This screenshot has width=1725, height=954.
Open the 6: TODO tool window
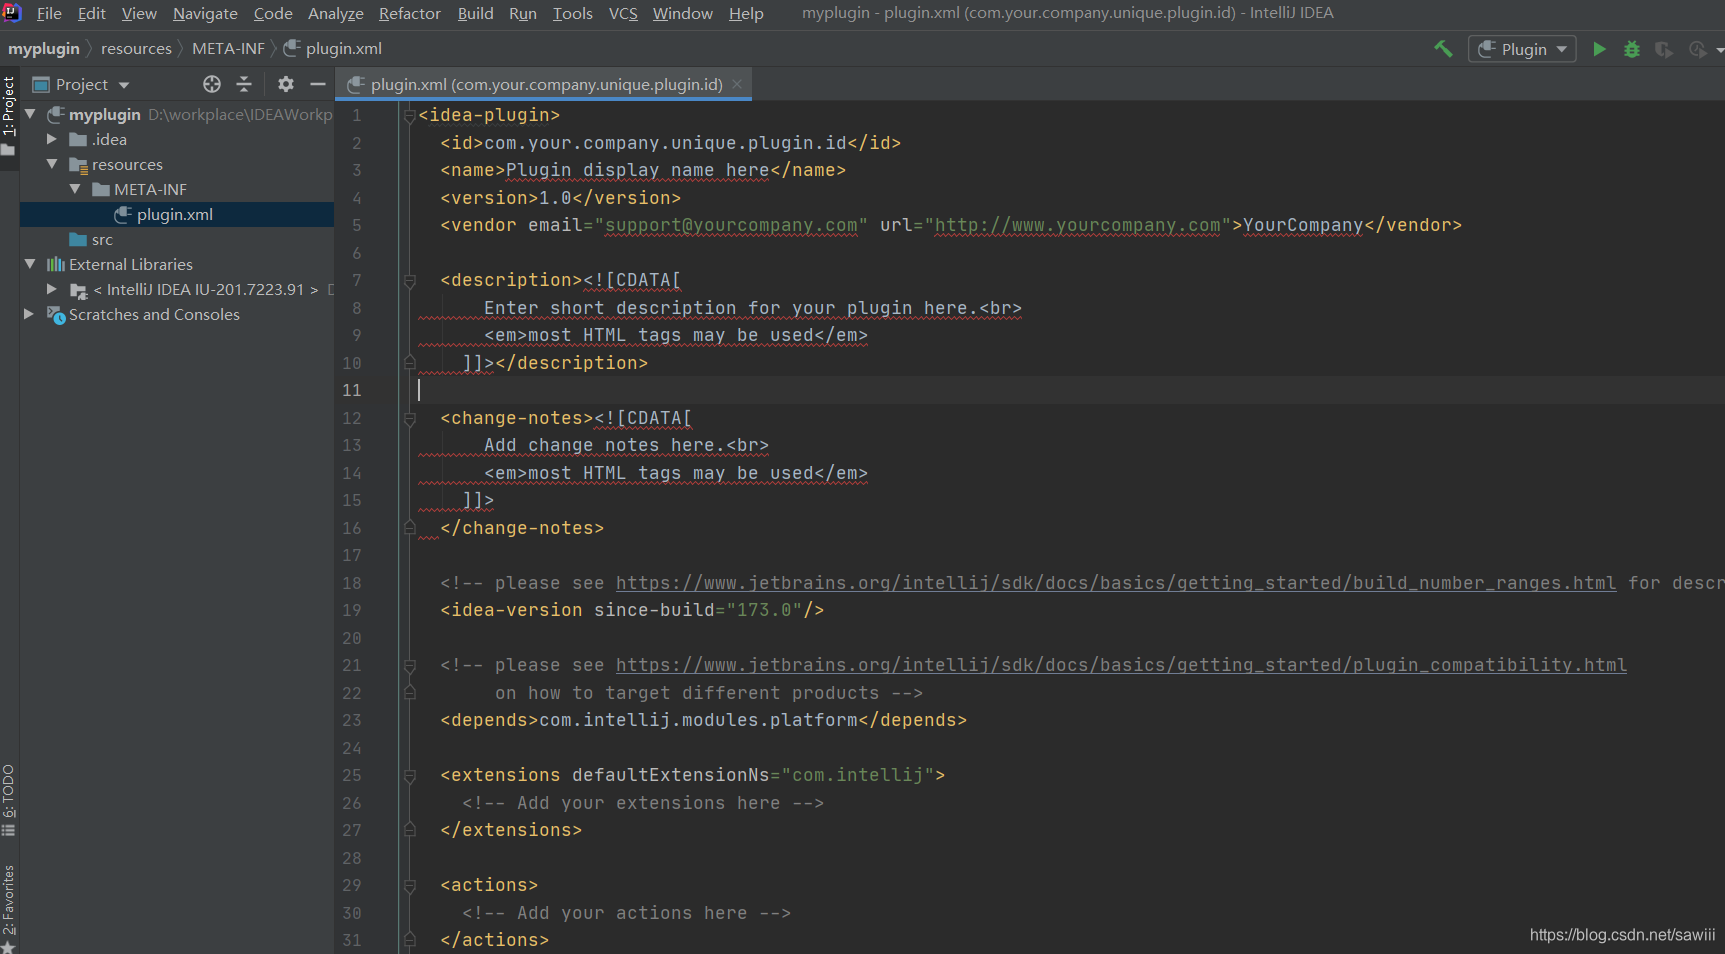click(9, 800)
